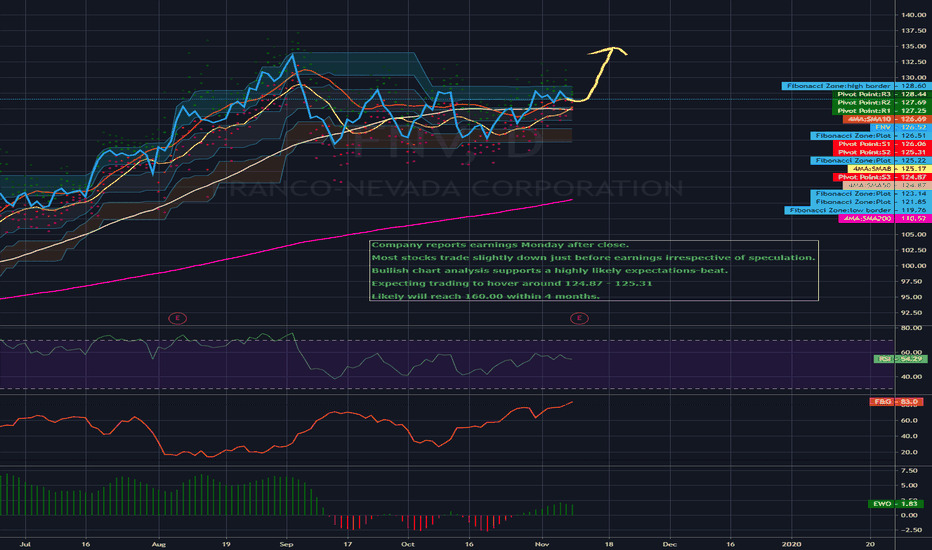Click the Oct date on time axis
This screenshot has width=932, height=550.
(408, 544)
